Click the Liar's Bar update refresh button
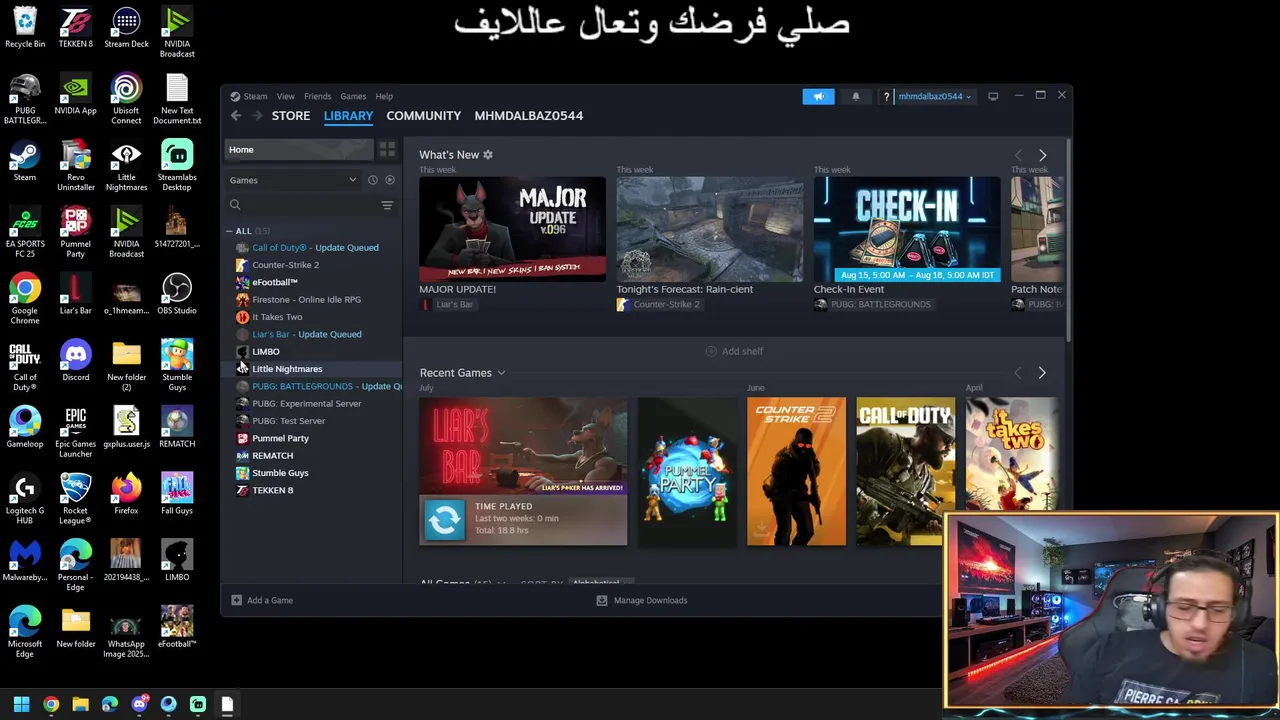The width and height of the screenshot is (1280, 720). tap(444, 519)
